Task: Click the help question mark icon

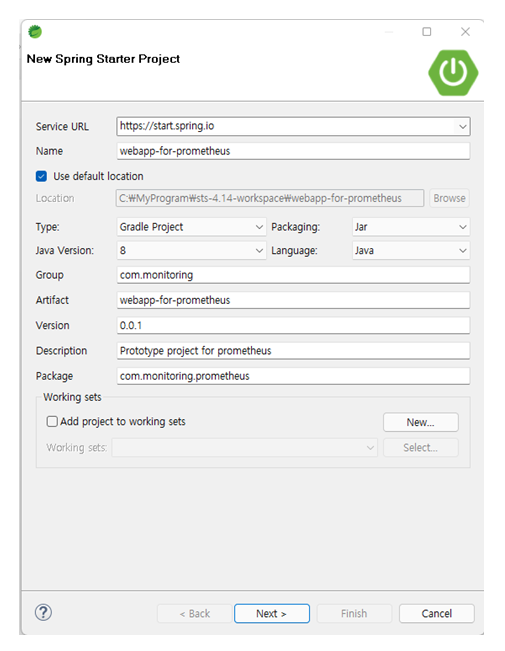Action: pos(43,612)
